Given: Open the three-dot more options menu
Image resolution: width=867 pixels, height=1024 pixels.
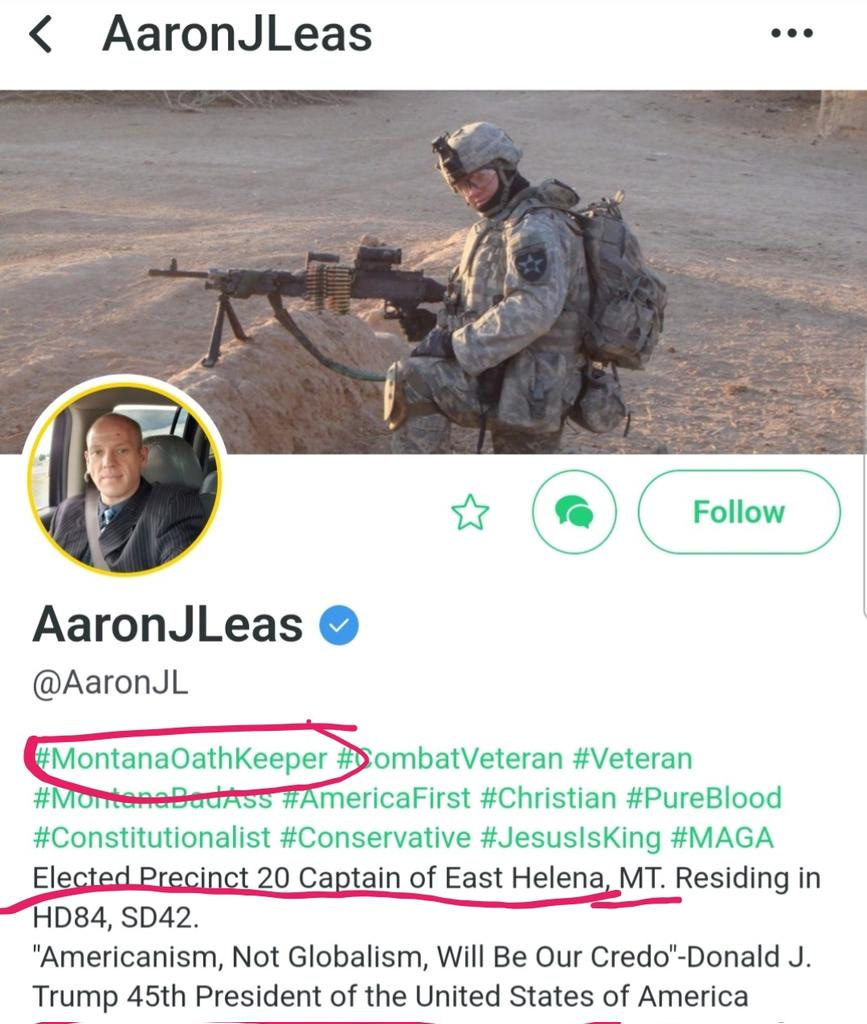Looking at the screenshot, I should click(792, 33).
